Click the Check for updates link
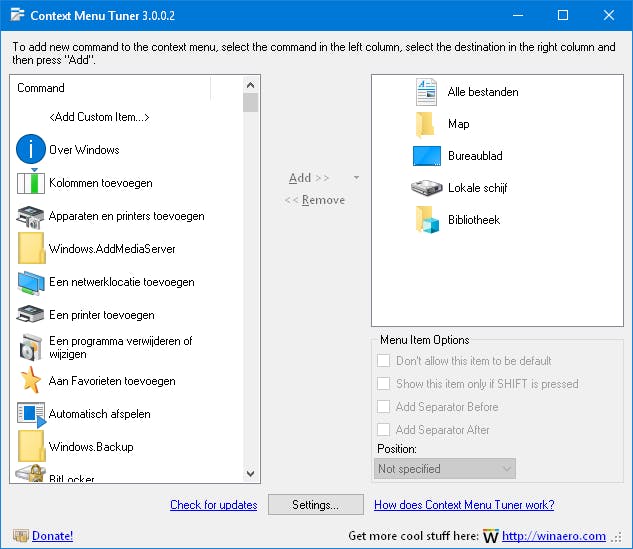Image resolution: width=633 pixels, height=549 pixels. [x=213, y=505]
